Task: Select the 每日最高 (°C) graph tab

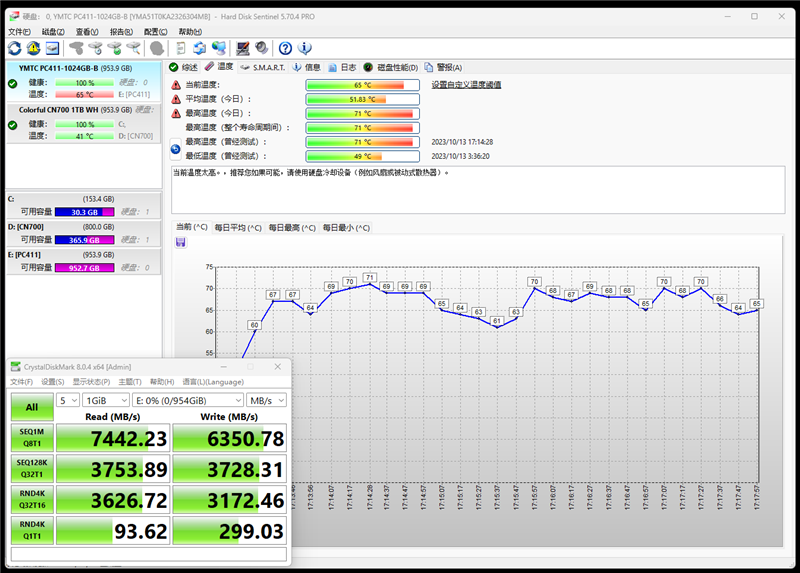Action: click(x=291, y=228)
